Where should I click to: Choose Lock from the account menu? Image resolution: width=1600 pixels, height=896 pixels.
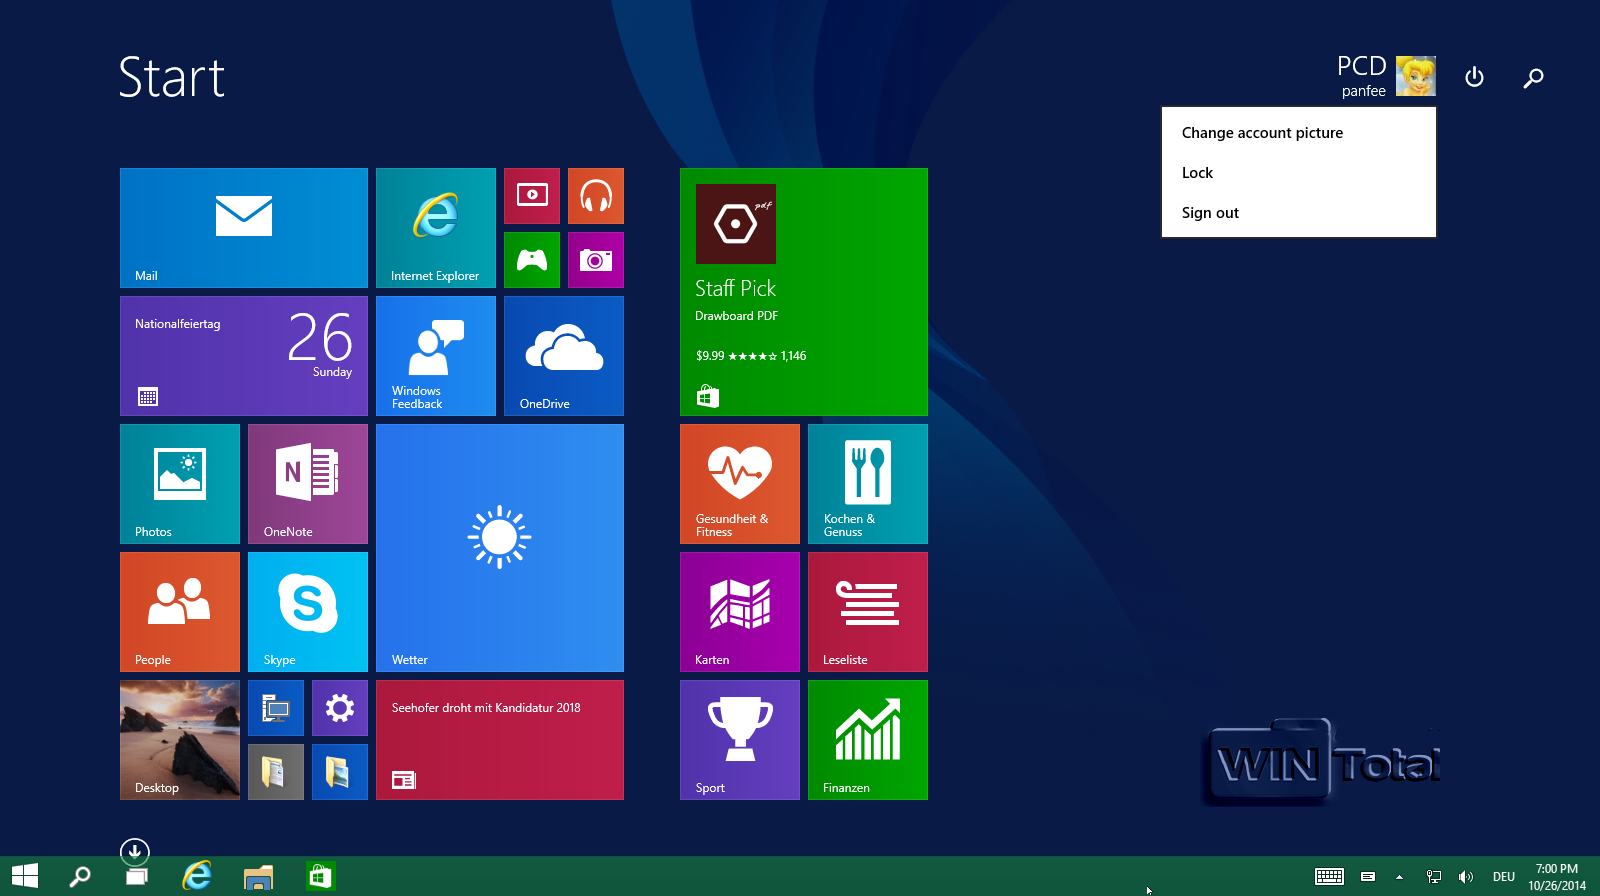[x=1298, y=173]
